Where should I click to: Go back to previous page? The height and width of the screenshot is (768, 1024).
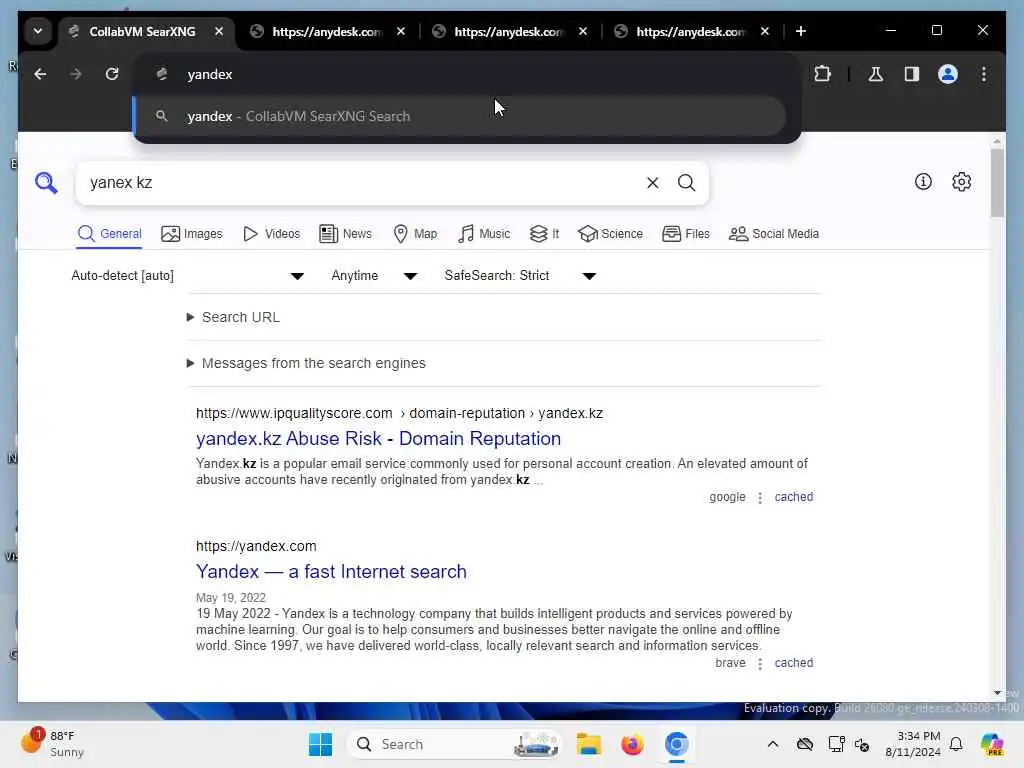tap(40, 74)
